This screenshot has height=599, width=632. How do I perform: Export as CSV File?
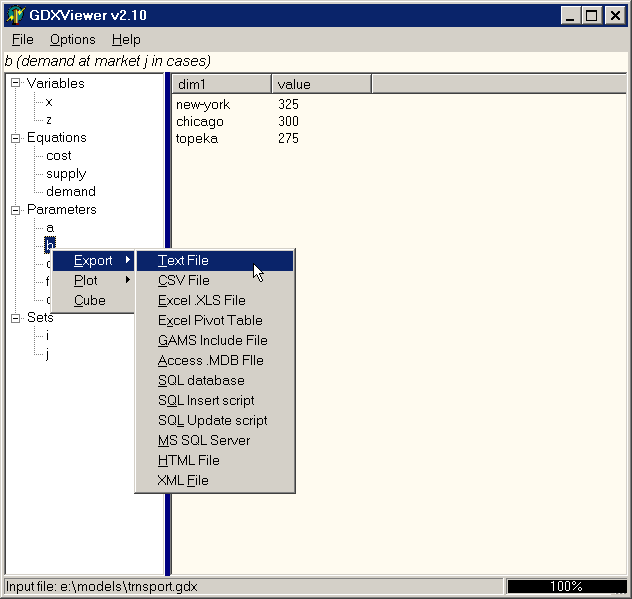(x=183, y=281)
